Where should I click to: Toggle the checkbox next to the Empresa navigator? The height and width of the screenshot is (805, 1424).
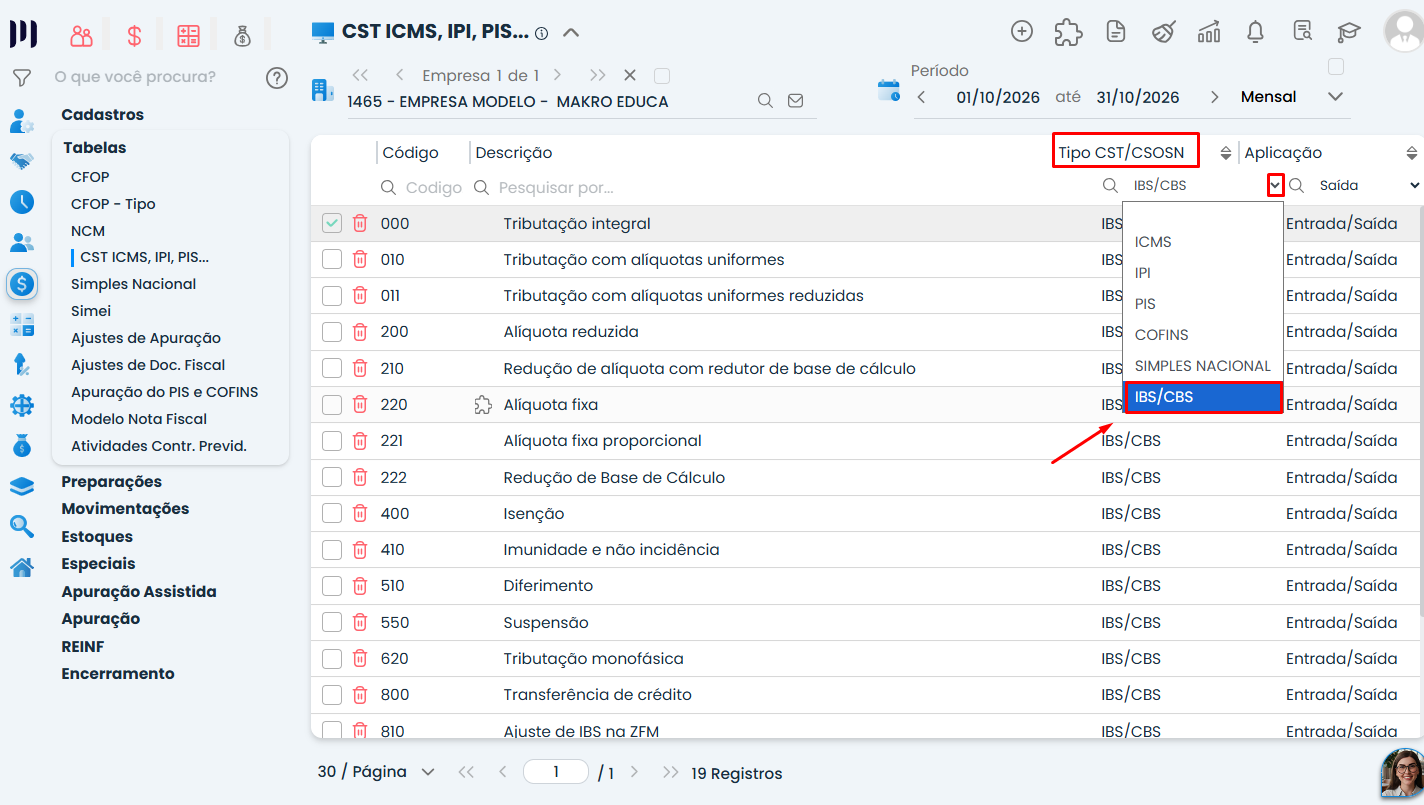click(661, 76)
